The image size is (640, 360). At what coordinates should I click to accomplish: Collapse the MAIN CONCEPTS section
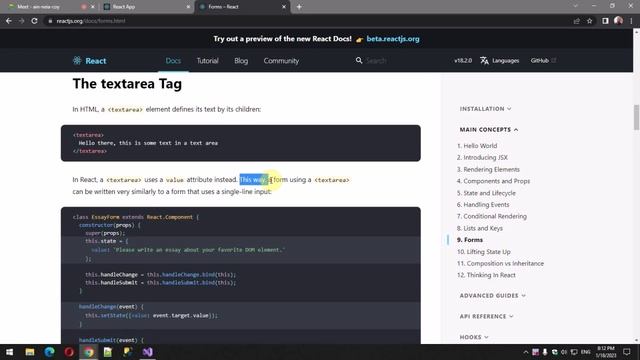pyautogui.click(x=489, y=129)
